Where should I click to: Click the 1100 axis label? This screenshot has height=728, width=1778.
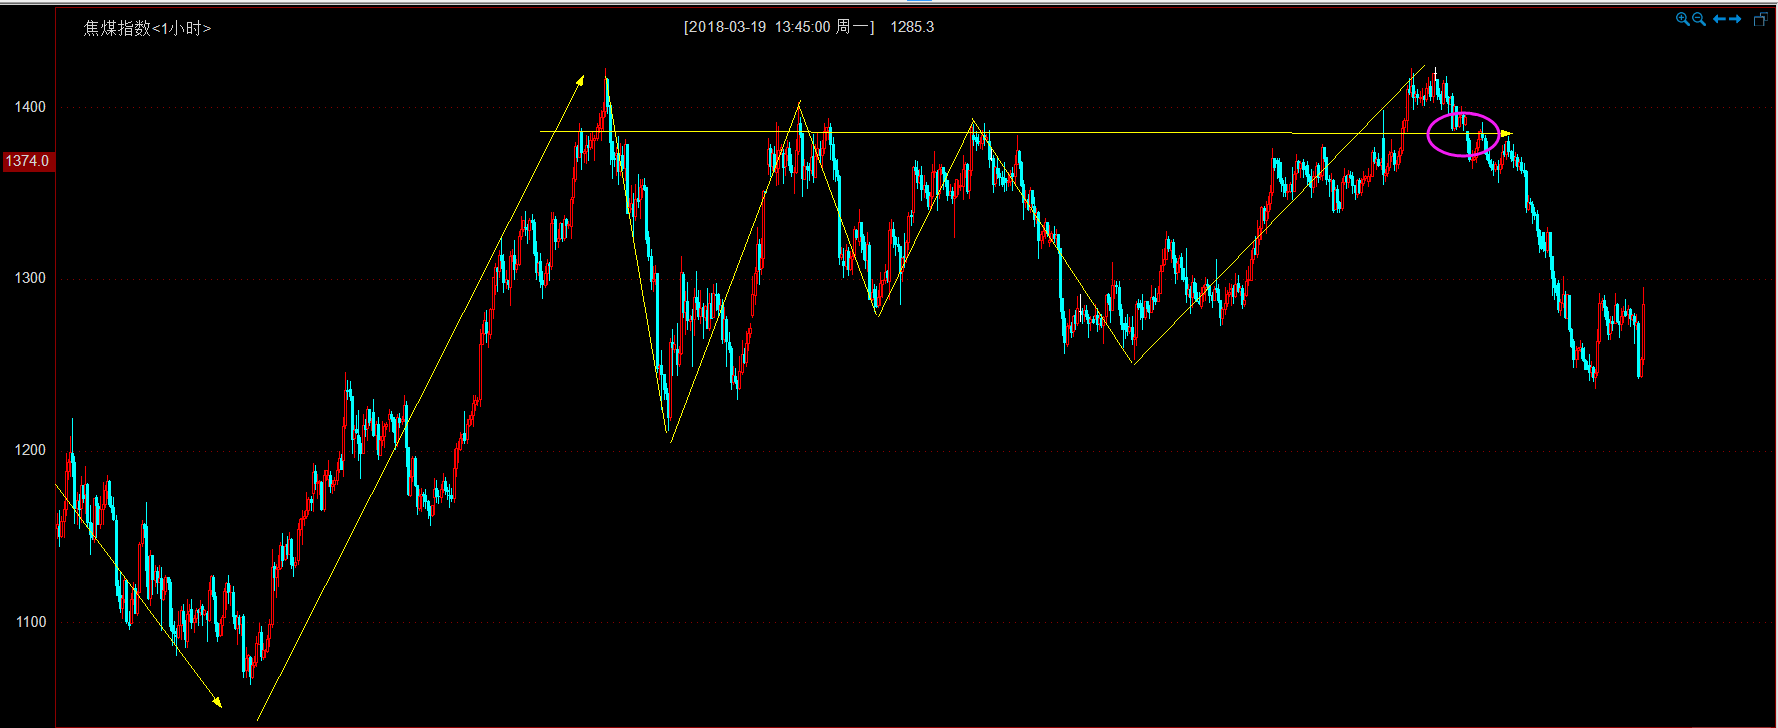[x=30, y=622]
